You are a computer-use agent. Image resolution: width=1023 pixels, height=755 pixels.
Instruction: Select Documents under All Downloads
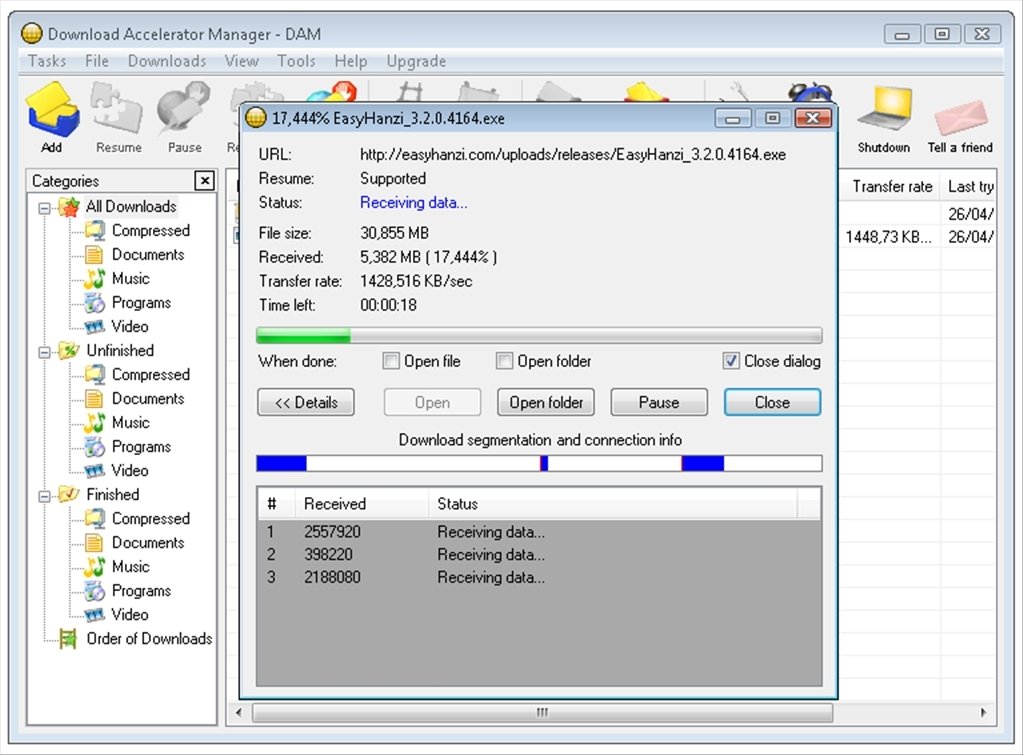coord(148,254)
